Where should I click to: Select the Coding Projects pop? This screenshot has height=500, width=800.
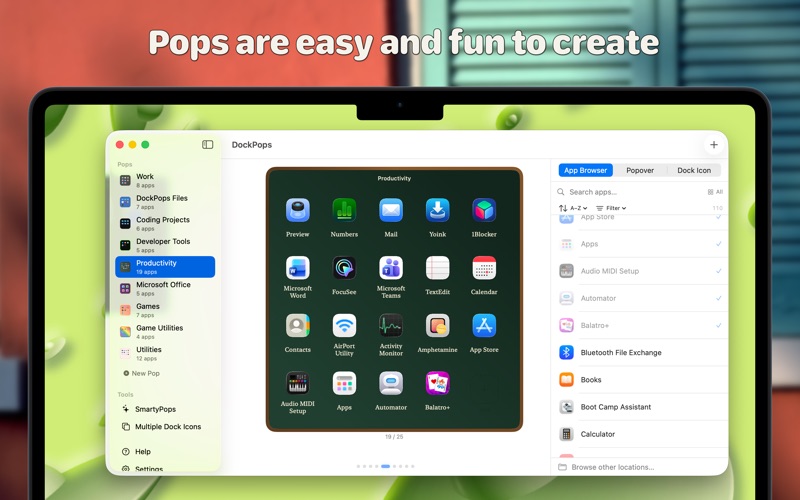click(165, 223)
